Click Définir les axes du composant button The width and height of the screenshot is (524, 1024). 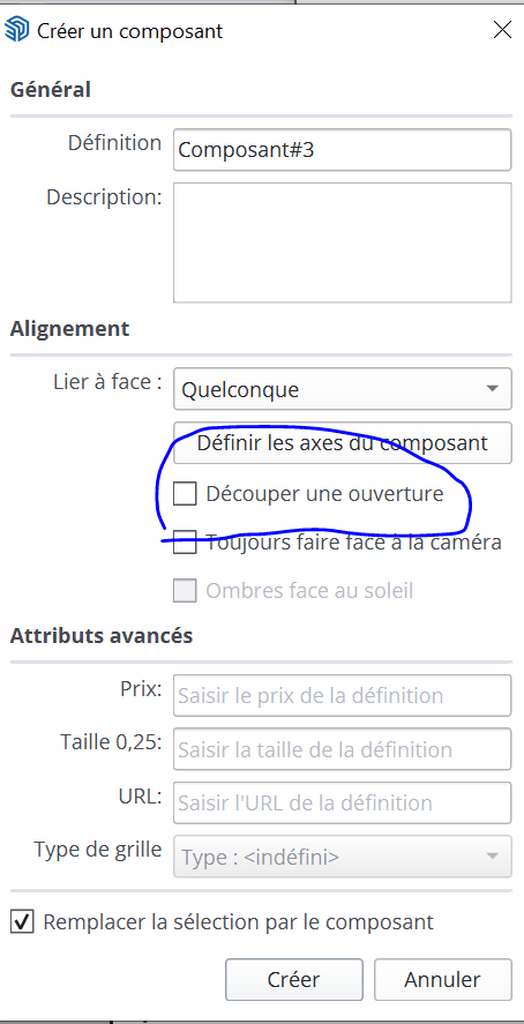342,443
